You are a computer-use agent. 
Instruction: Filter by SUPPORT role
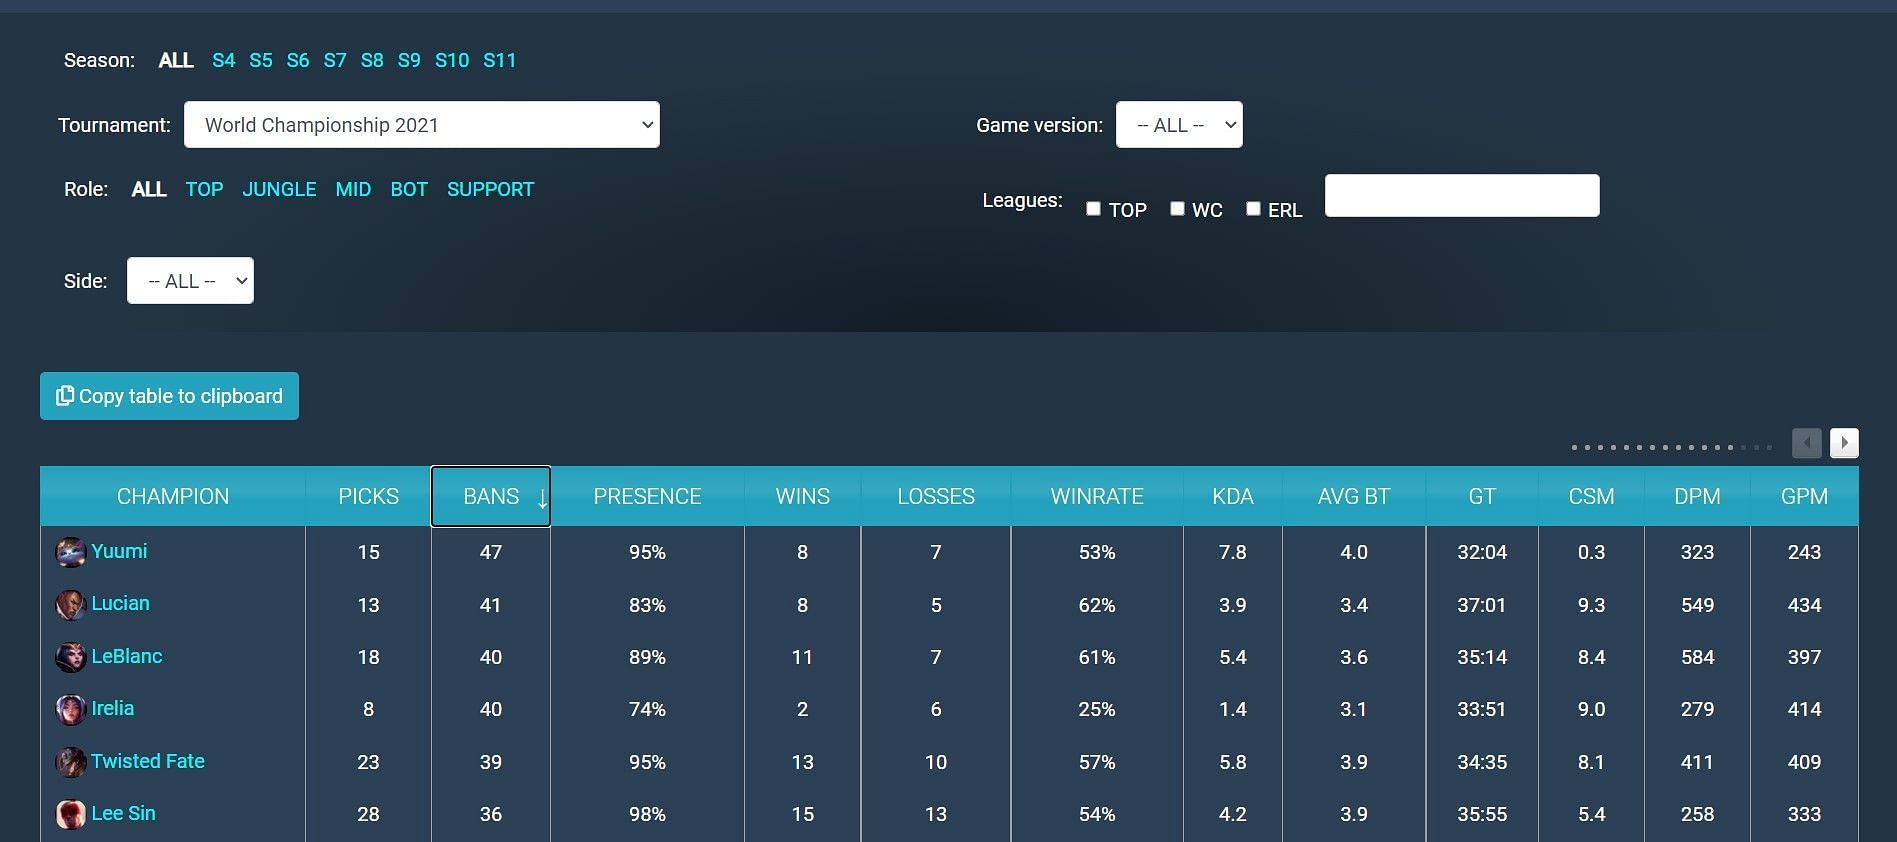pos(491,189)
